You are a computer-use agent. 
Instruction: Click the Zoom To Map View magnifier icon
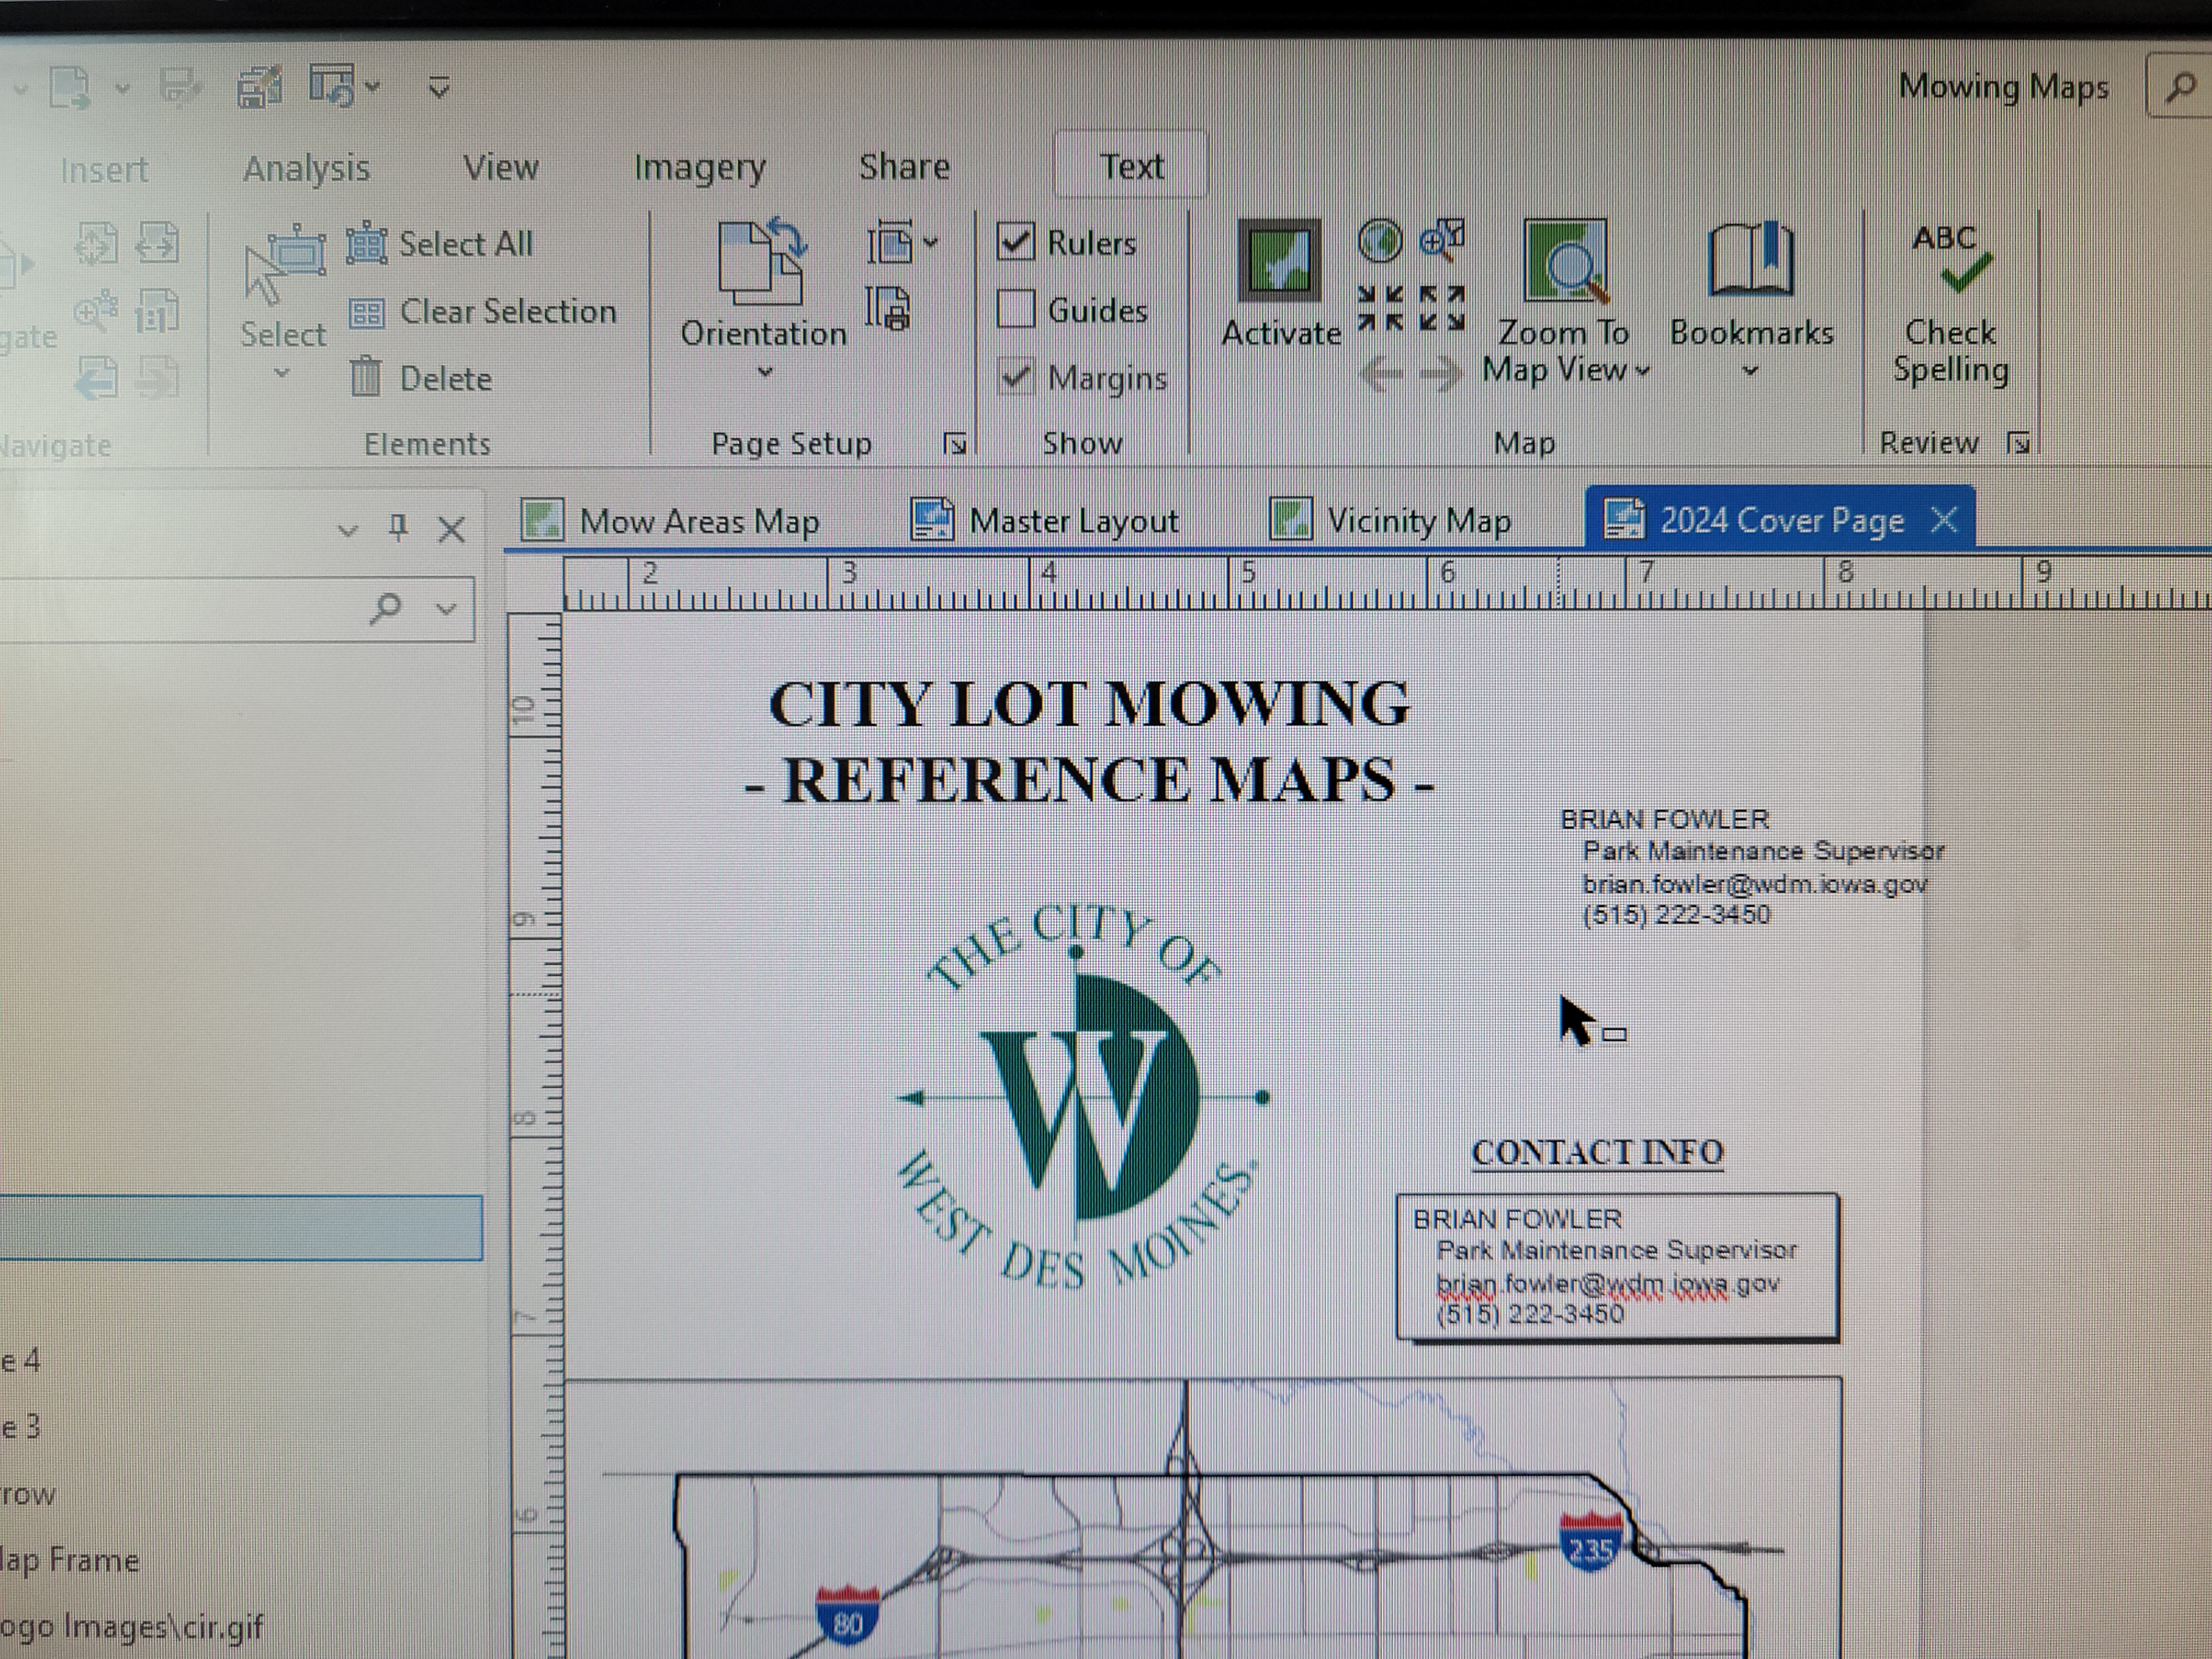click(1566, 262)
